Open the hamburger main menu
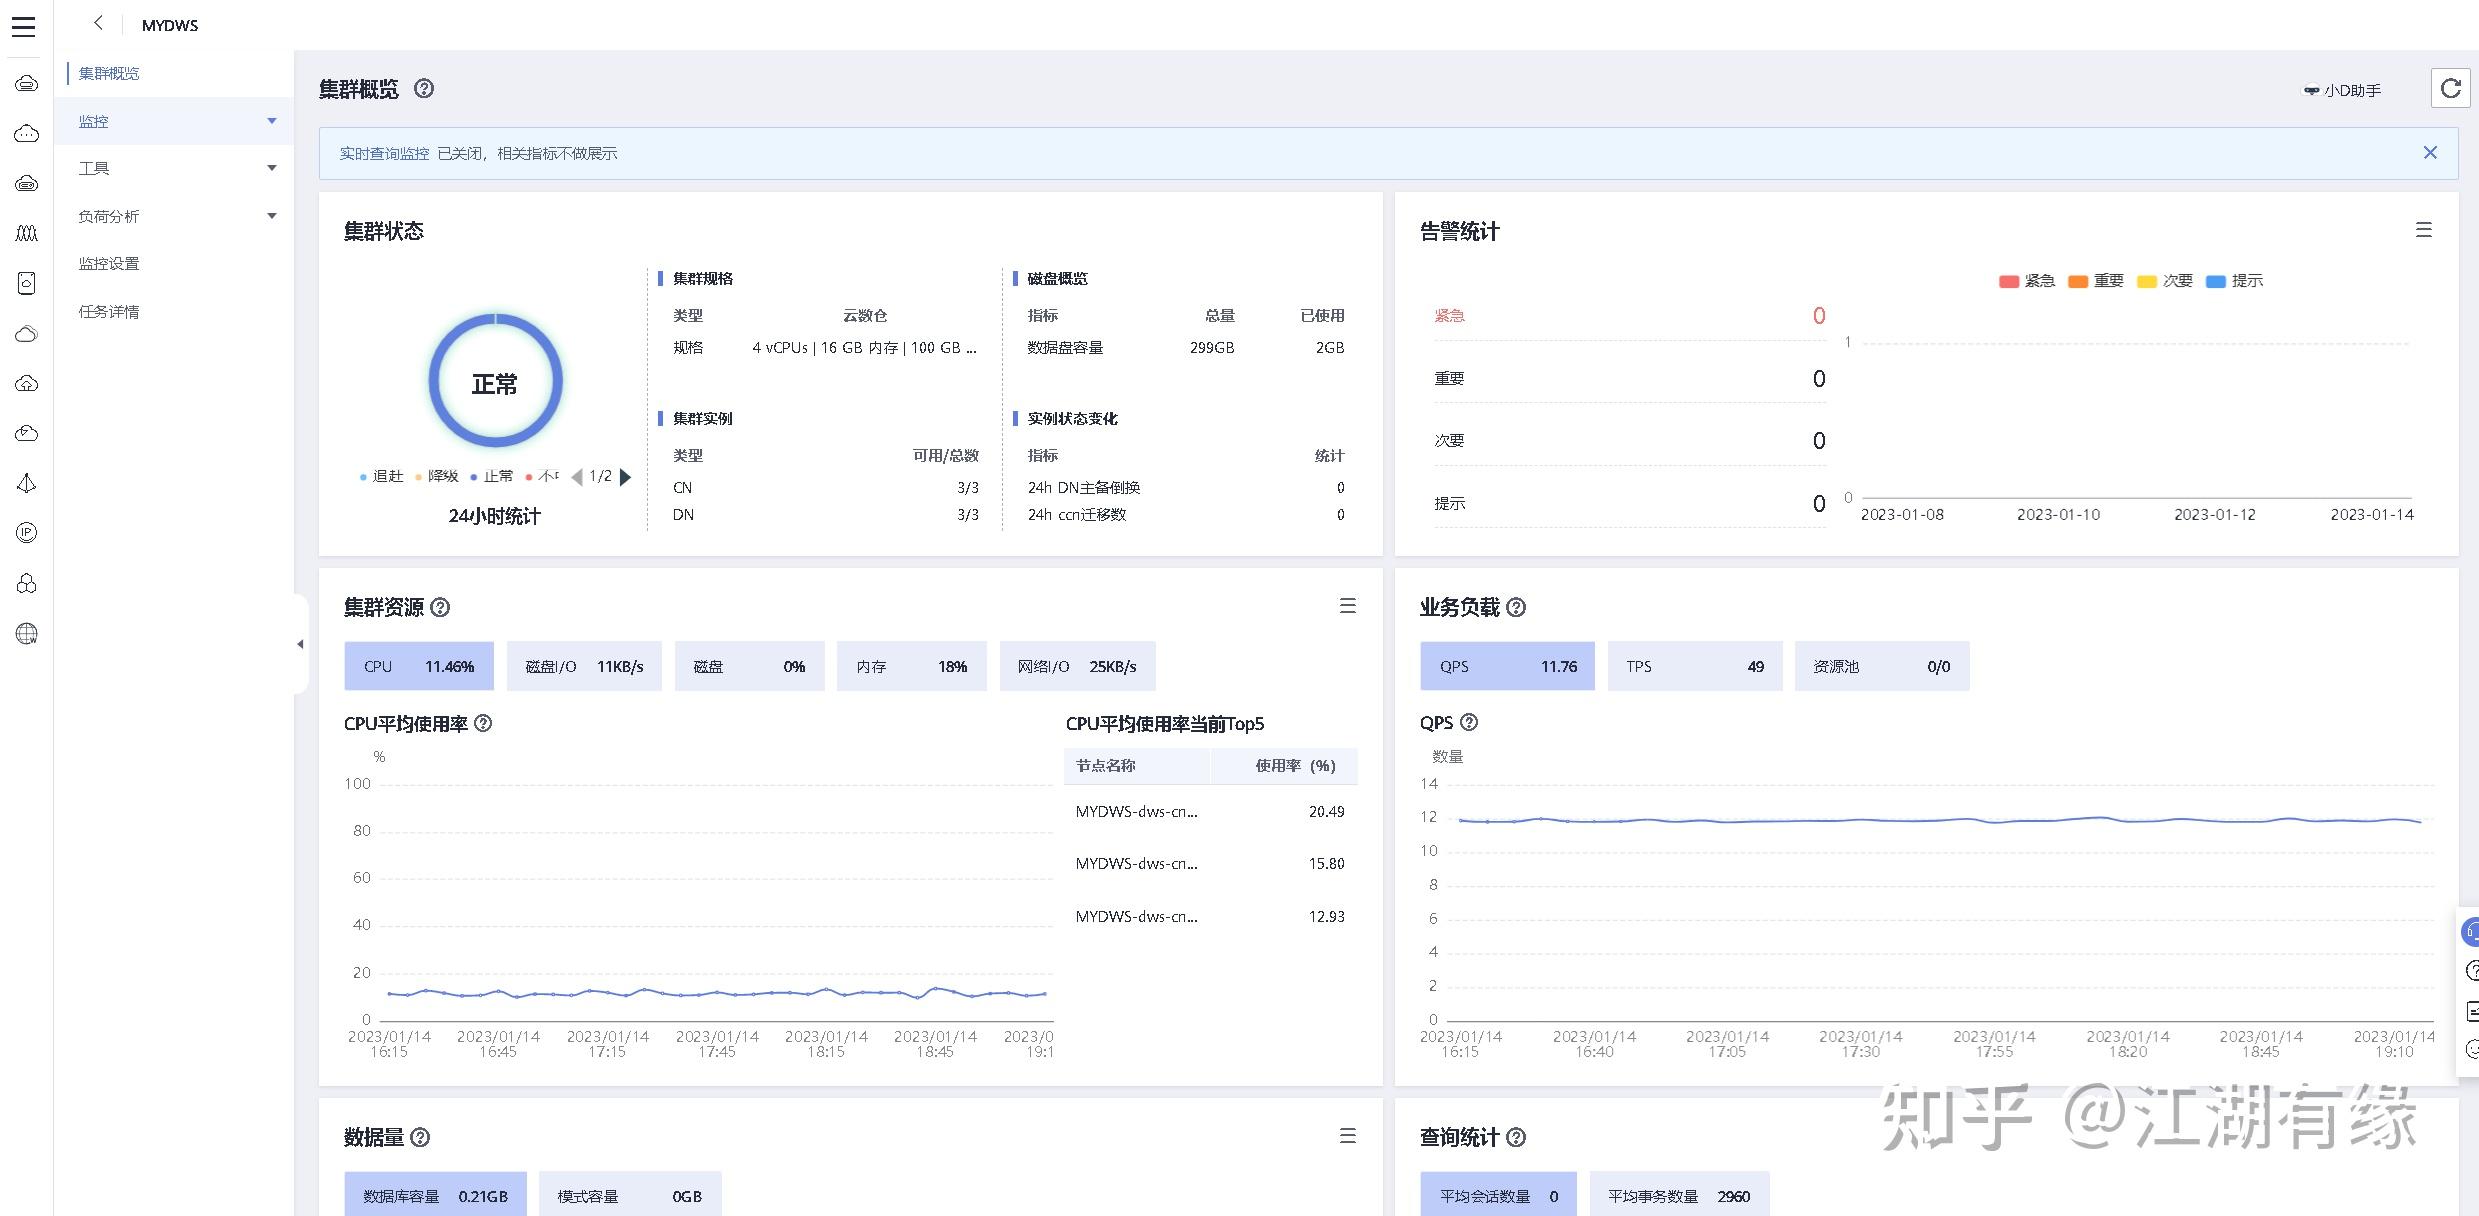 click(x=23, y=26)
